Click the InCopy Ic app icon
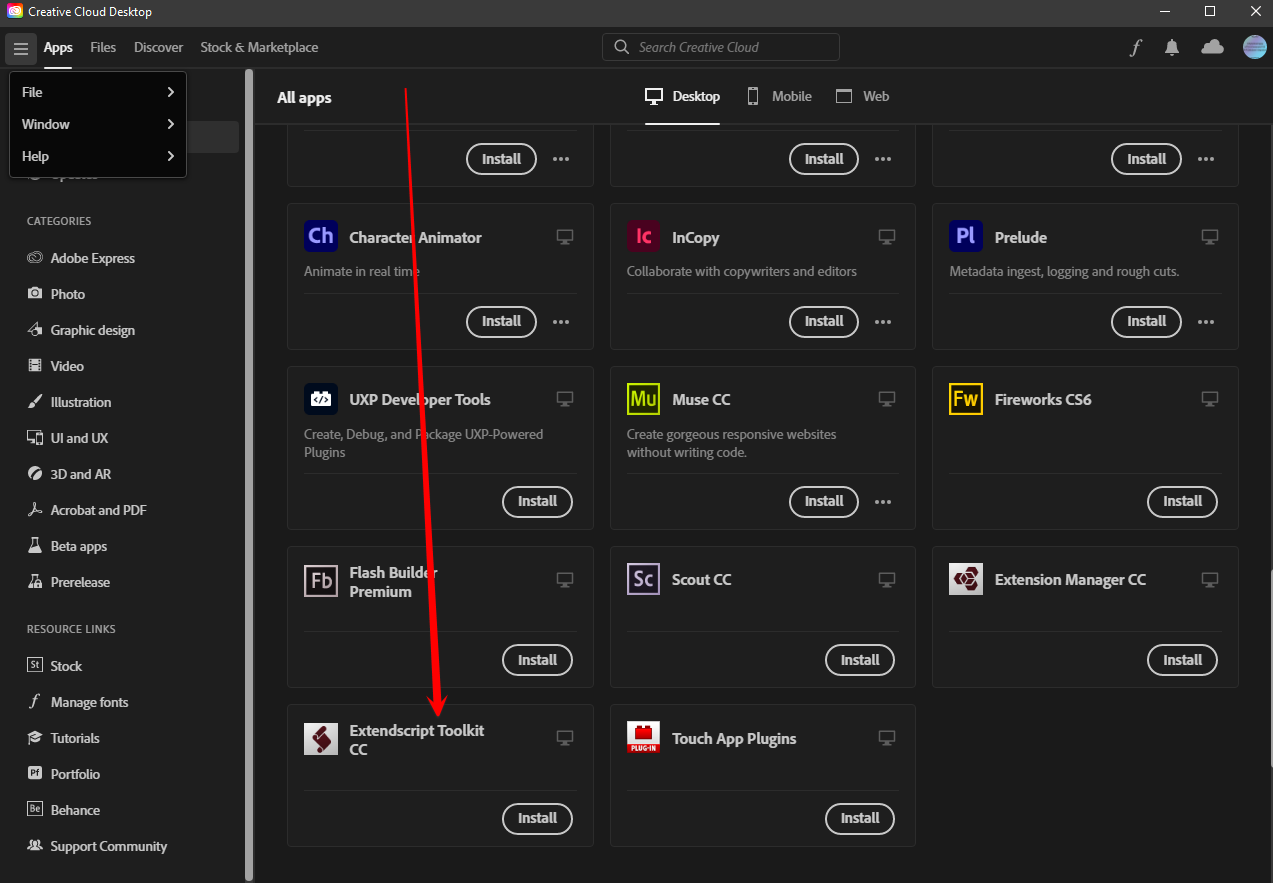1273x883 pixels. 643,235
